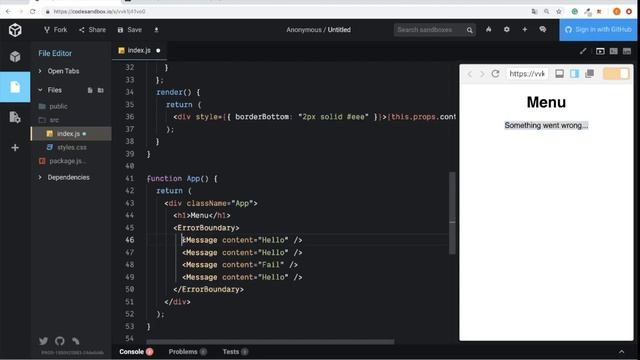This screenshot has height=360, width=640.
Task: Click the ErrorBoundary opening tag line
Action: (206, 228)
